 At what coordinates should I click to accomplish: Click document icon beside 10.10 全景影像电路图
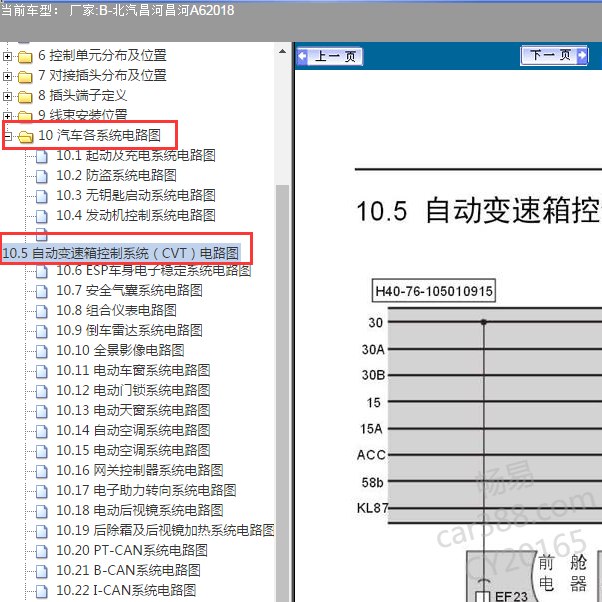[41, 351]
